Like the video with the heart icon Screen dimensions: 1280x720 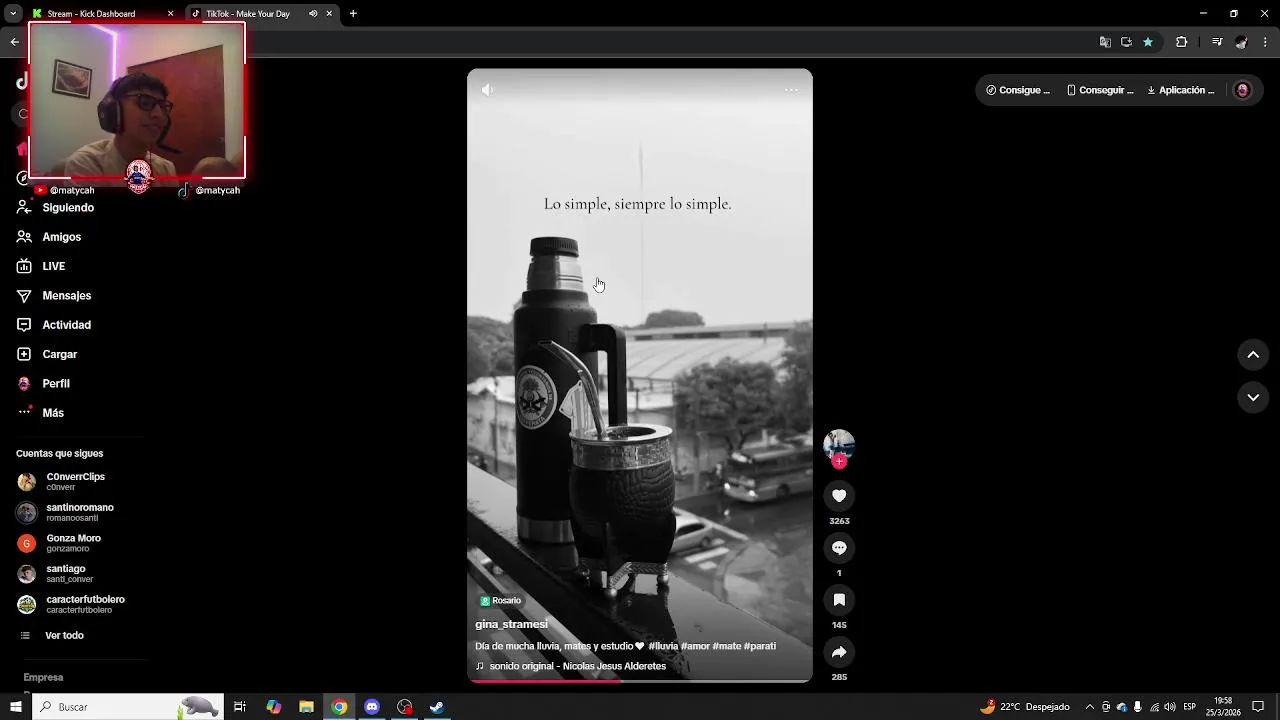839,496
